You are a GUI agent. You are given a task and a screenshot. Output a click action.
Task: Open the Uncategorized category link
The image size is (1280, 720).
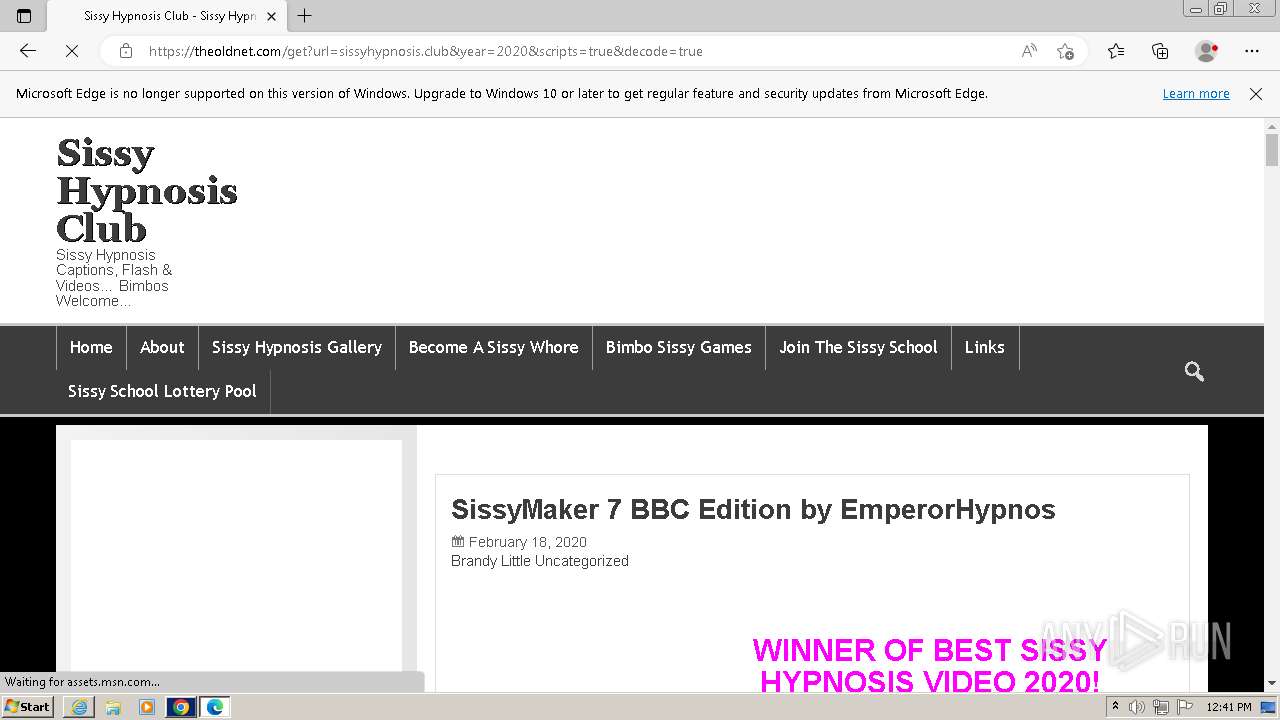point(582,561)
